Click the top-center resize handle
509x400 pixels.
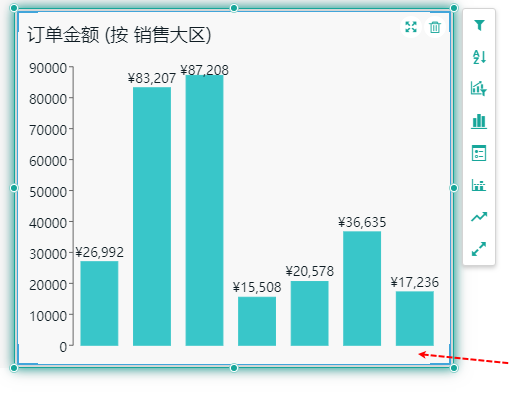[234, 8]
